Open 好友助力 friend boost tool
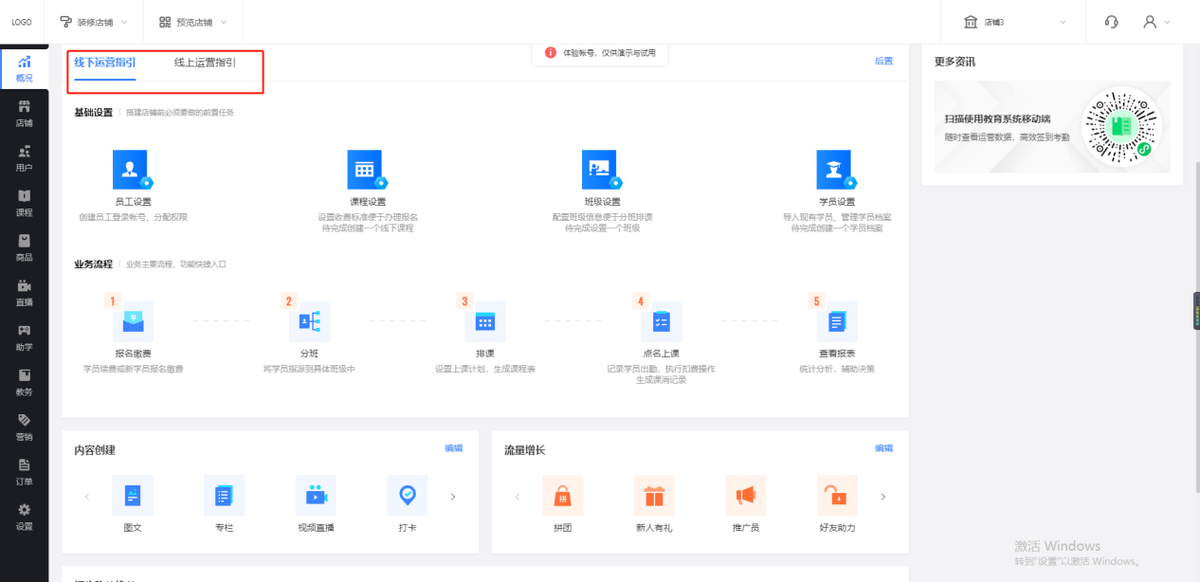The height and width of the screenshot is (582, 1200). tap(837, 495)
